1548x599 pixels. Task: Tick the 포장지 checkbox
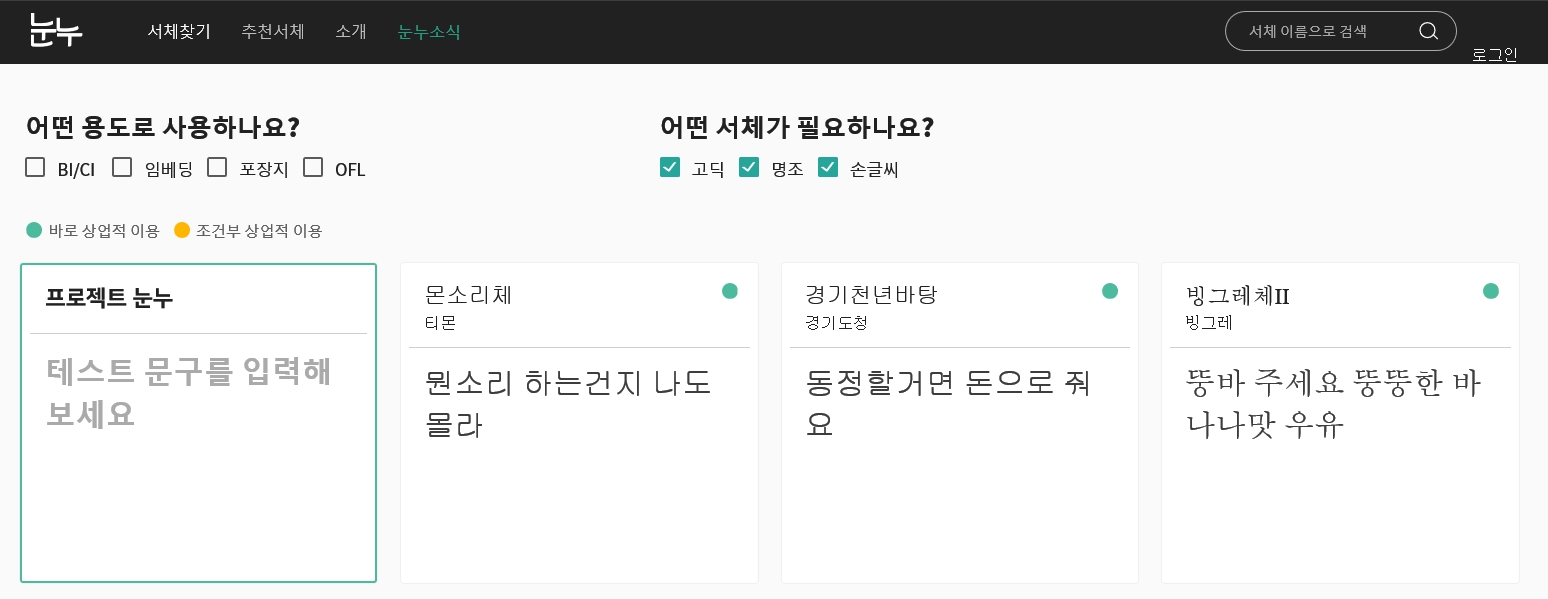[217, 168]
